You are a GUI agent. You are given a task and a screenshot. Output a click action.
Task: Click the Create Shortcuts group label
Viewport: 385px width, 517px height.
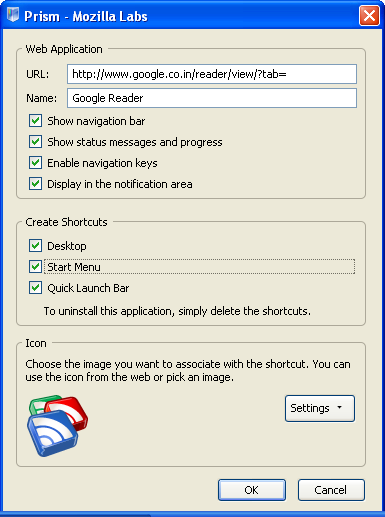(66, 222)
